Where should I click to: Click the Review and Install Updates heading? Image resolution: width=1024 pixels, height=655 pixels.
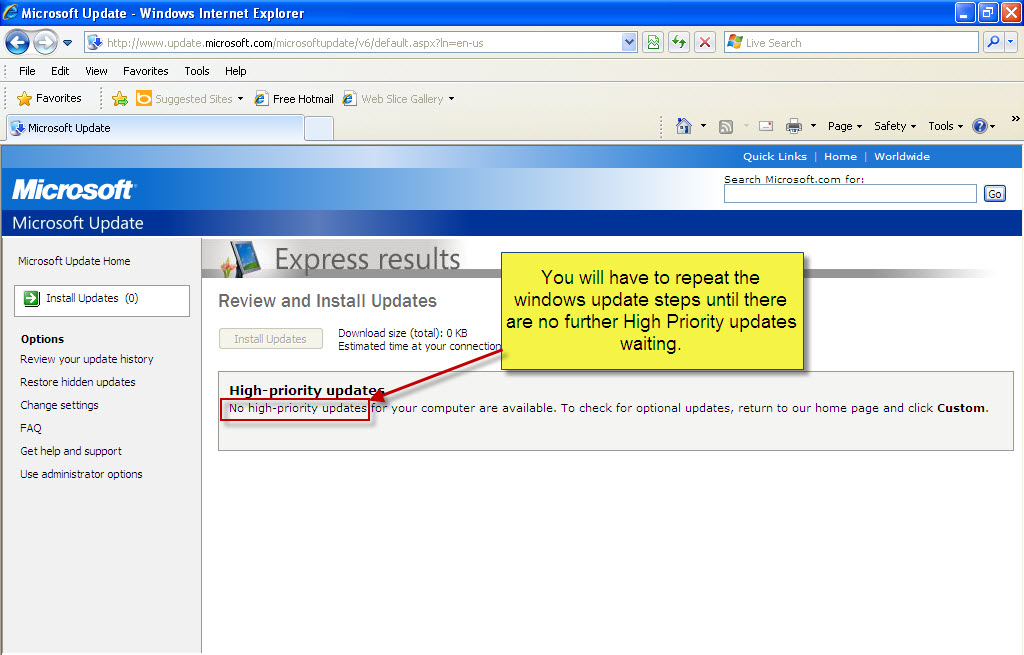click(x=327, y=301)
